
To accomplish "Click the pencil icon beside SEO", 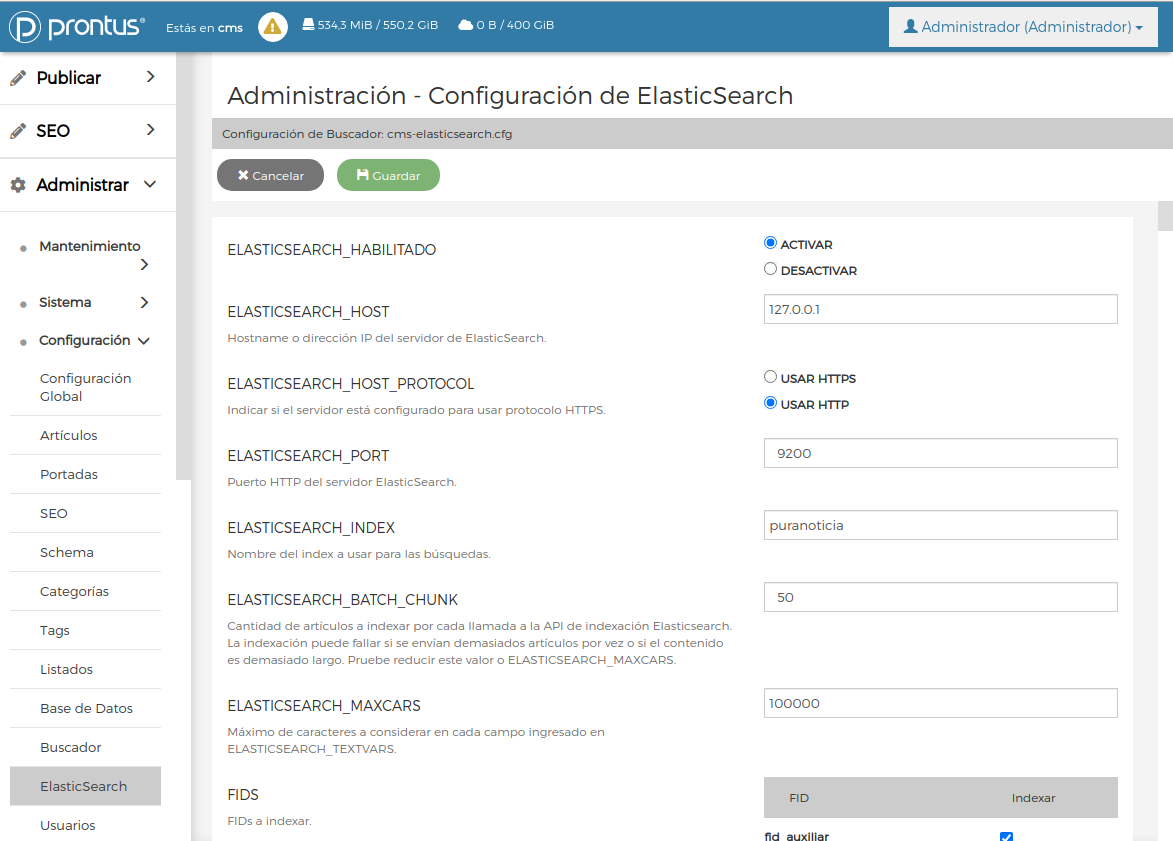I will pyautogui.click(x=18, y=131).
